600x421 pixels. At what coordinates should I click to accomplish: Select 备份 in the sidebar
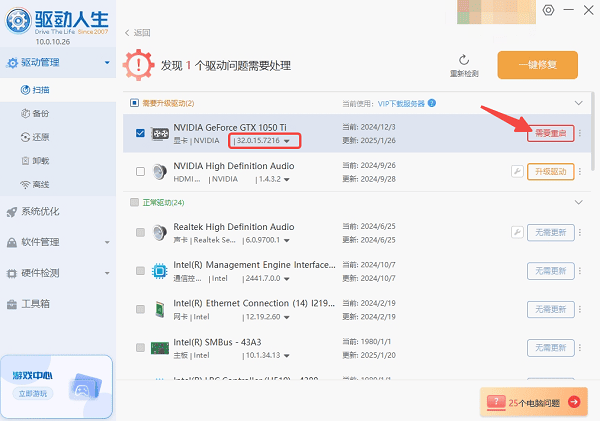tap(58, 114)
